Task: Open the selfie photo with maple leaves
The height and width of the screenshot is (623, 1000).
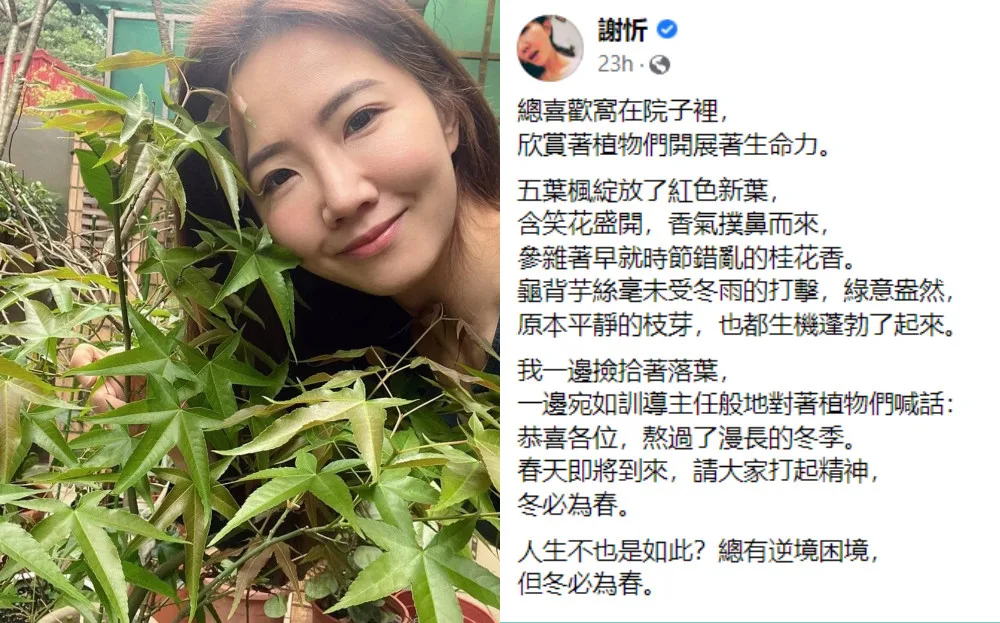Action: 249,311
